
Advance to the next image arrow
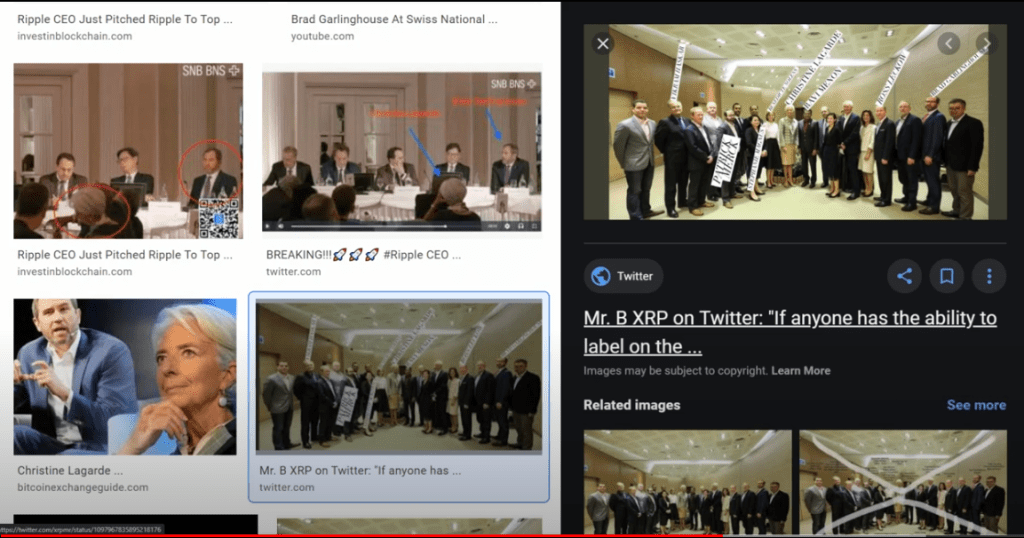pyautogui.click(x=986, y=44)
